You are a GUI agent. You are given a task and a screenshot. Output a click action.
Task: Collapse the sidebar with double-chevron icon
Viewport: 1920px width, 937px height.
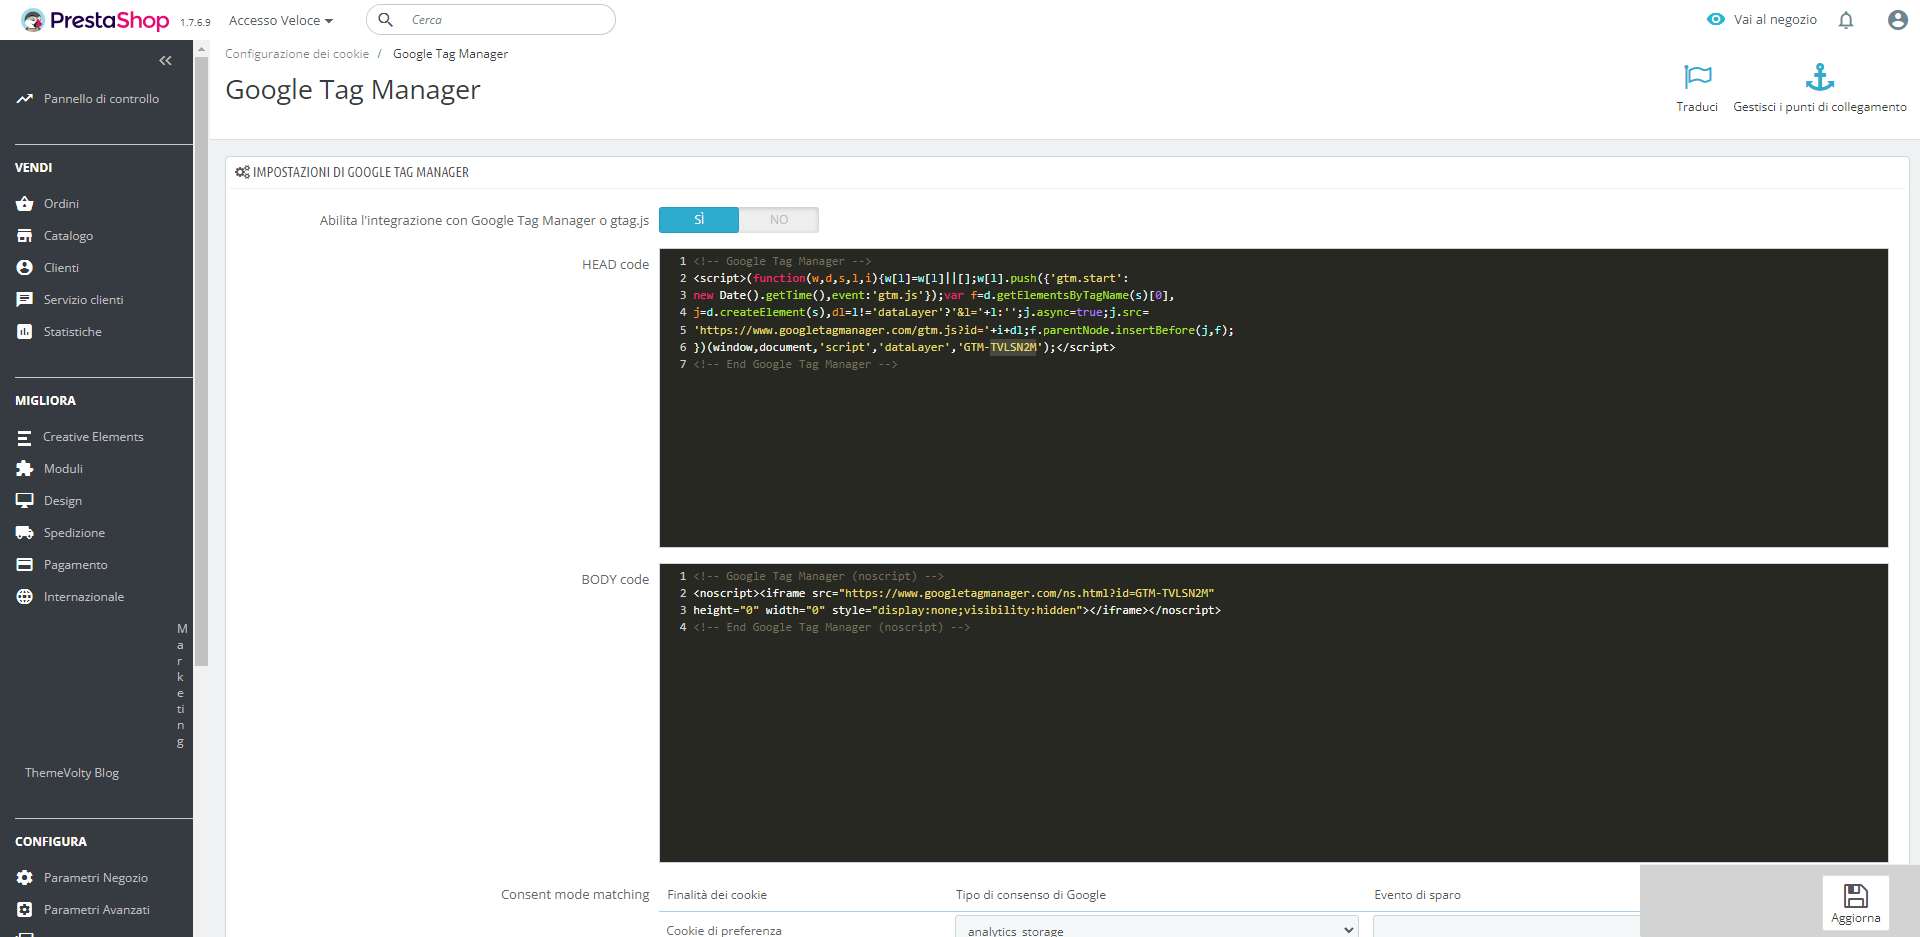coord(165,61)
